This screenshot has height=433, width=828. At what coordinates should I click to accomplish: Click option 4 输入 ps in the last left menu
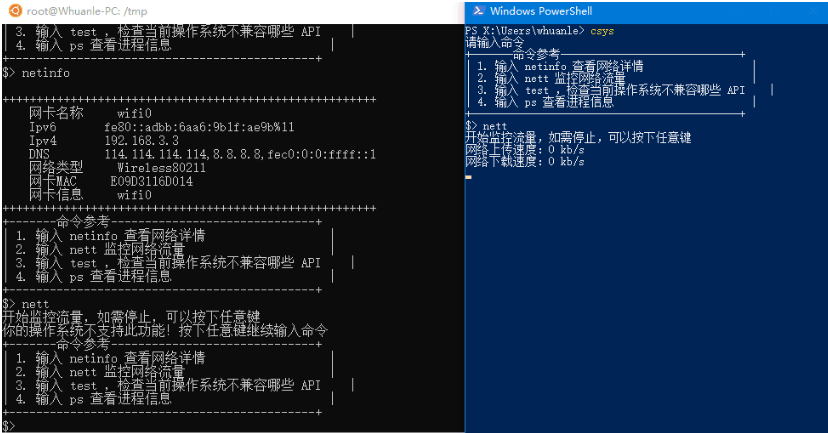93,399
